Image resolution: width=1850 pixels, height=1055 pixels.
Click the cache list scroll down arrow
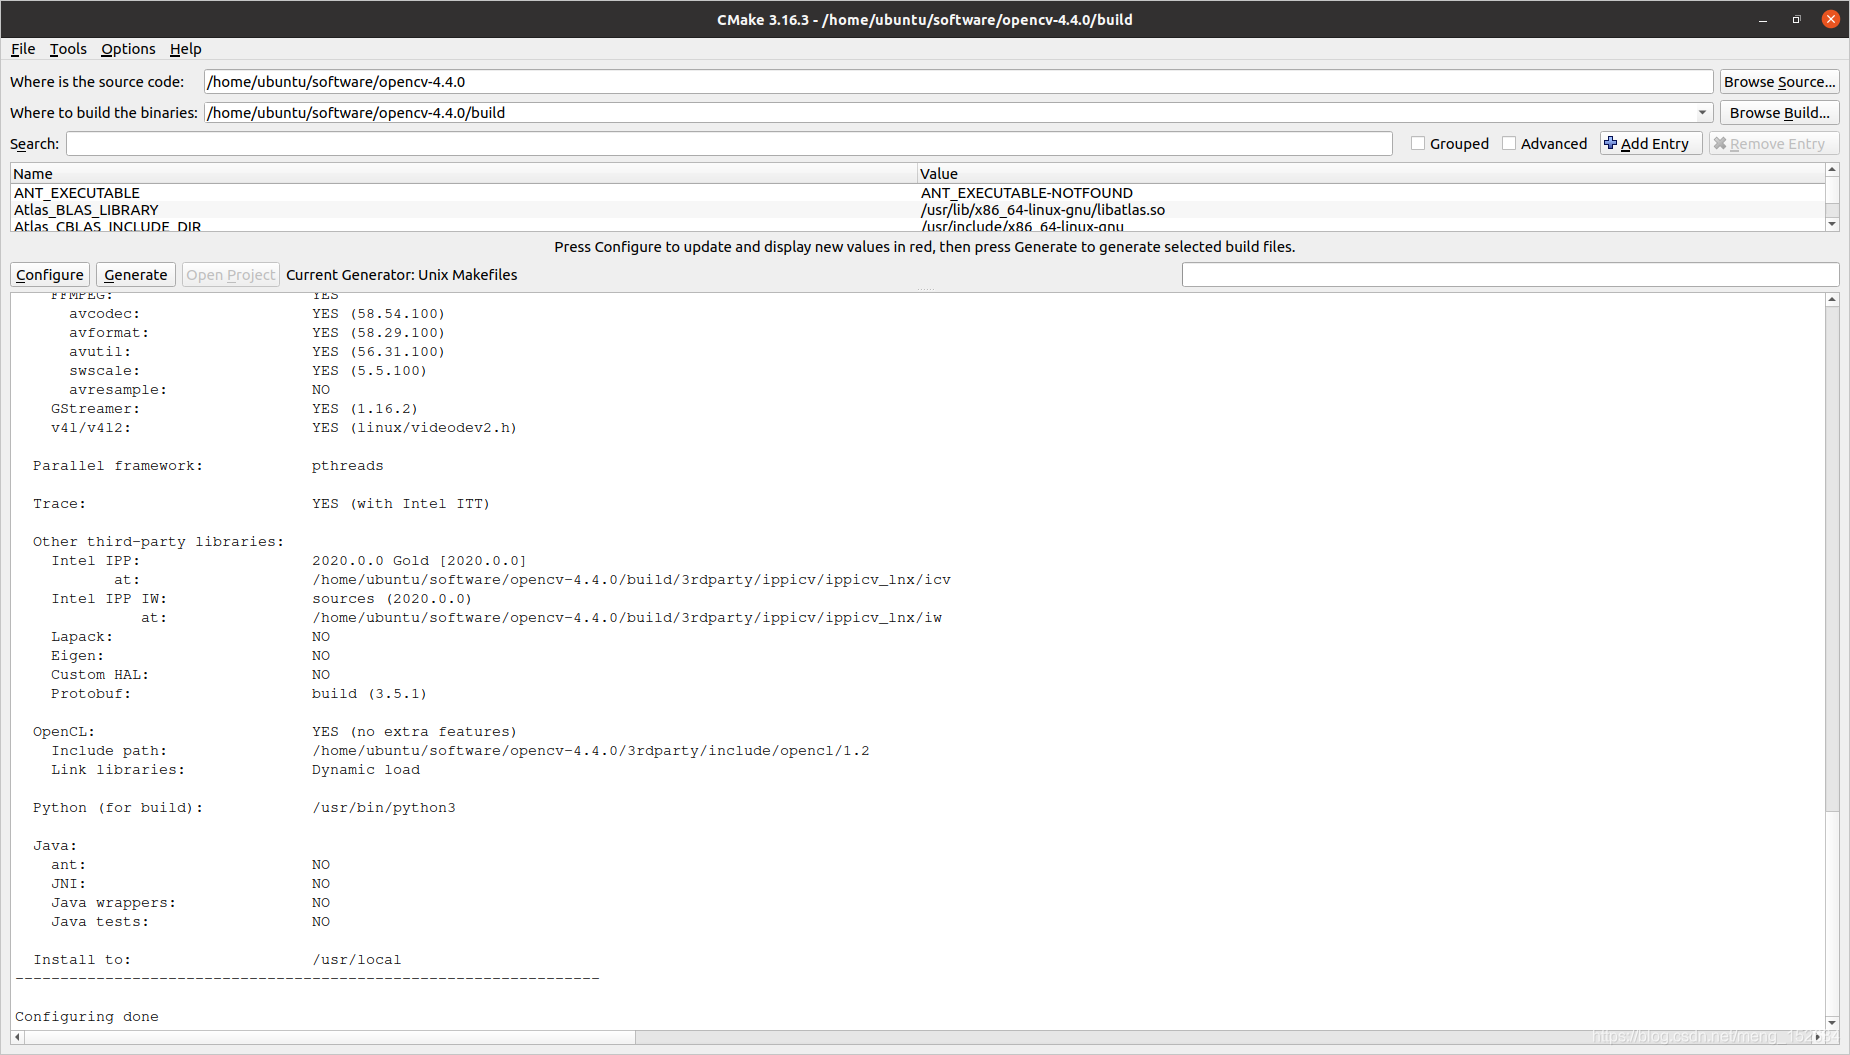click(x=1832, y=225)
